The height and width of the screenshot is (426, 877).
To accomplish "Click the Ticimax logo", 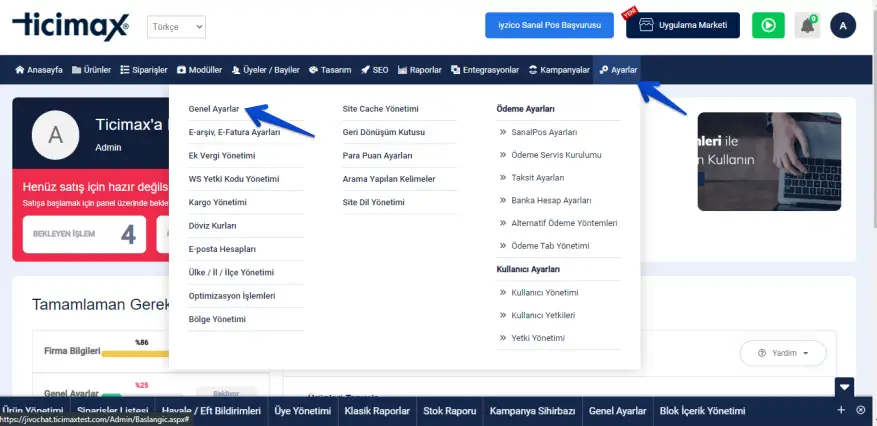I will point(71,27).
